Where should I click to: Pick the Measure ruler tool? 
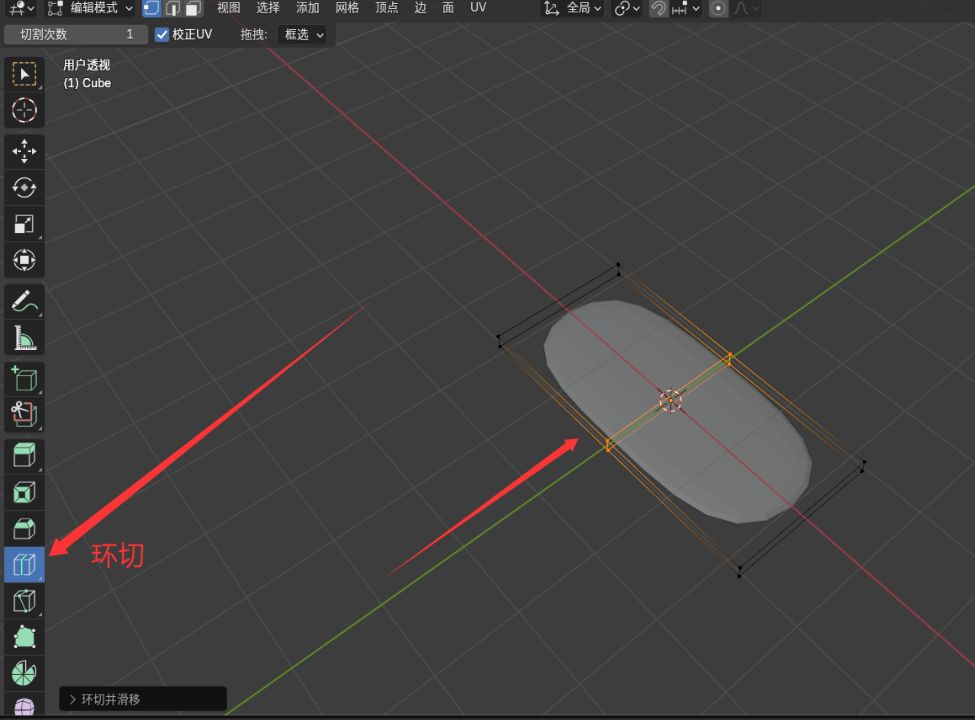(24, 339)
